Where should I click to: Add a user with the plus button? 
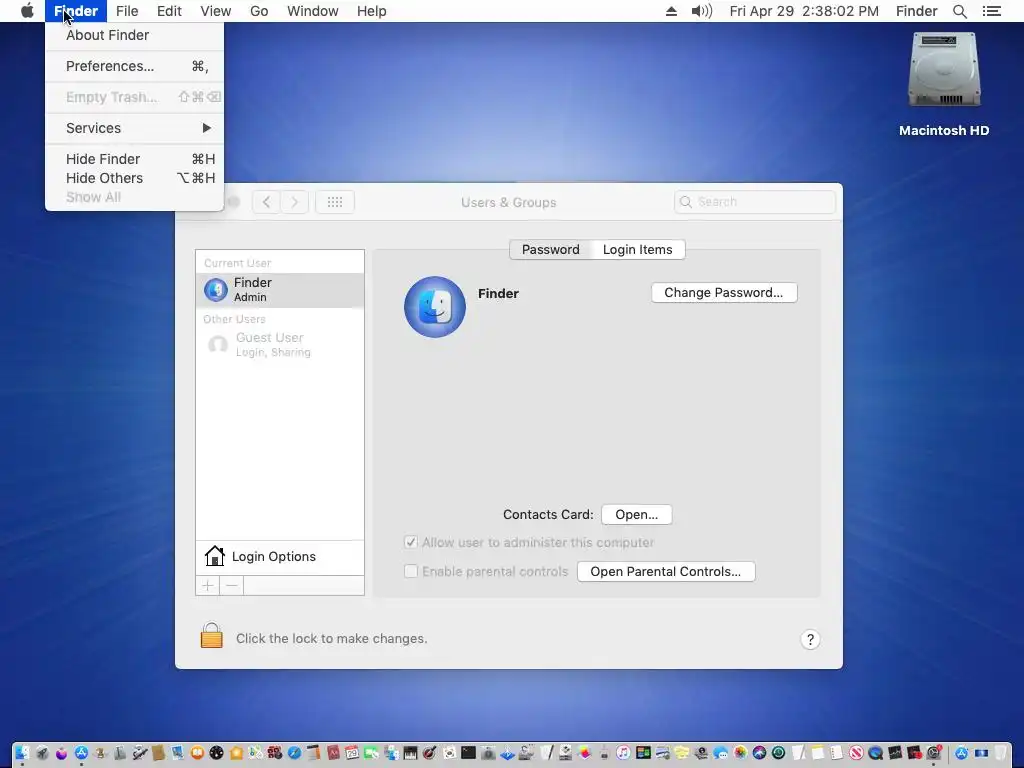(208, 586)
